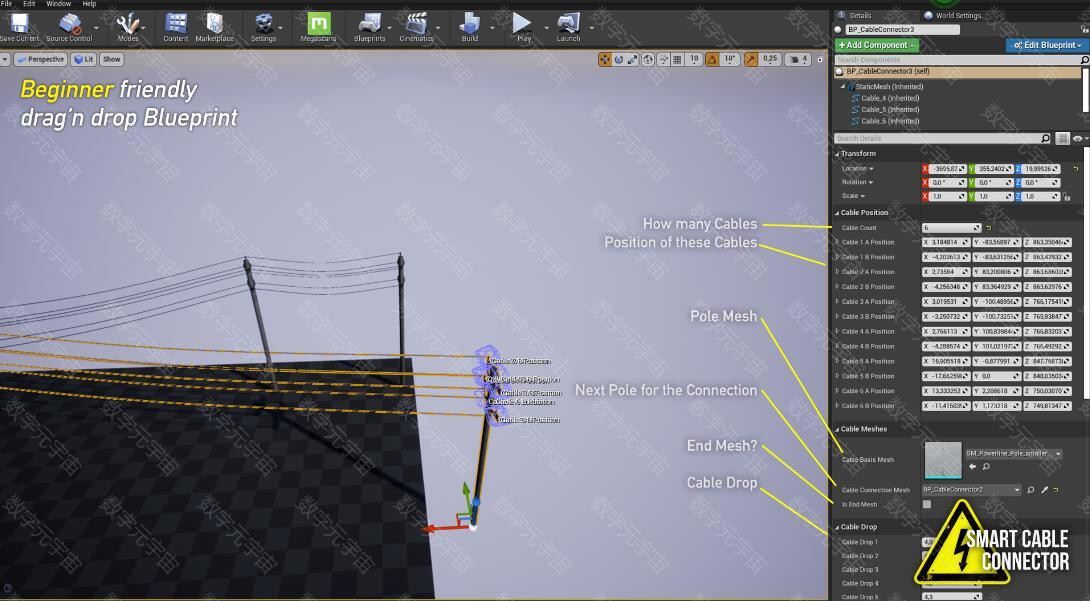
Task: Toggle the Scale ratio lock
Action: [x=1066, y=197]
